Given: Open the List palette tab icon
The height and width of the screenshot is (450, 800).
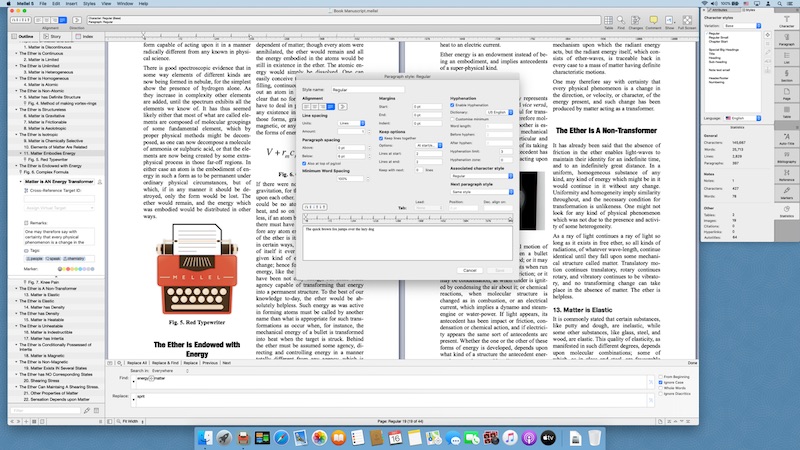Looking at the screenshot, I should [x=786, y=57].
